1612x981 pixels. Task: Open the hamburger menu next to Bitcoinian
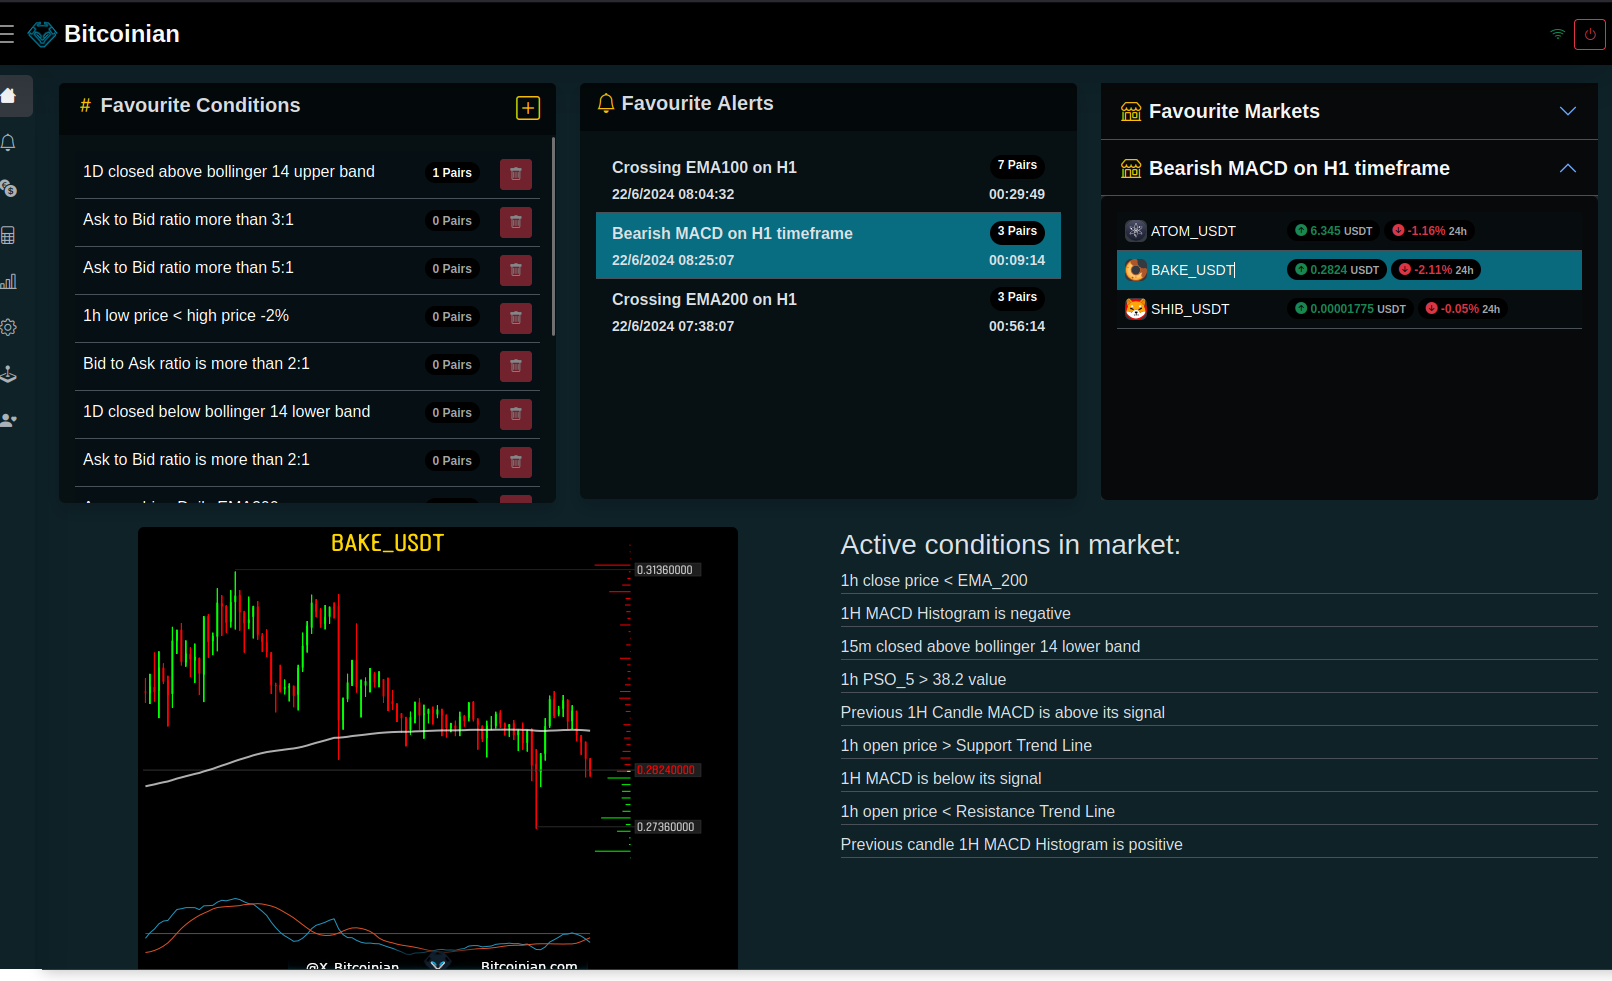[x=8, y=33]
